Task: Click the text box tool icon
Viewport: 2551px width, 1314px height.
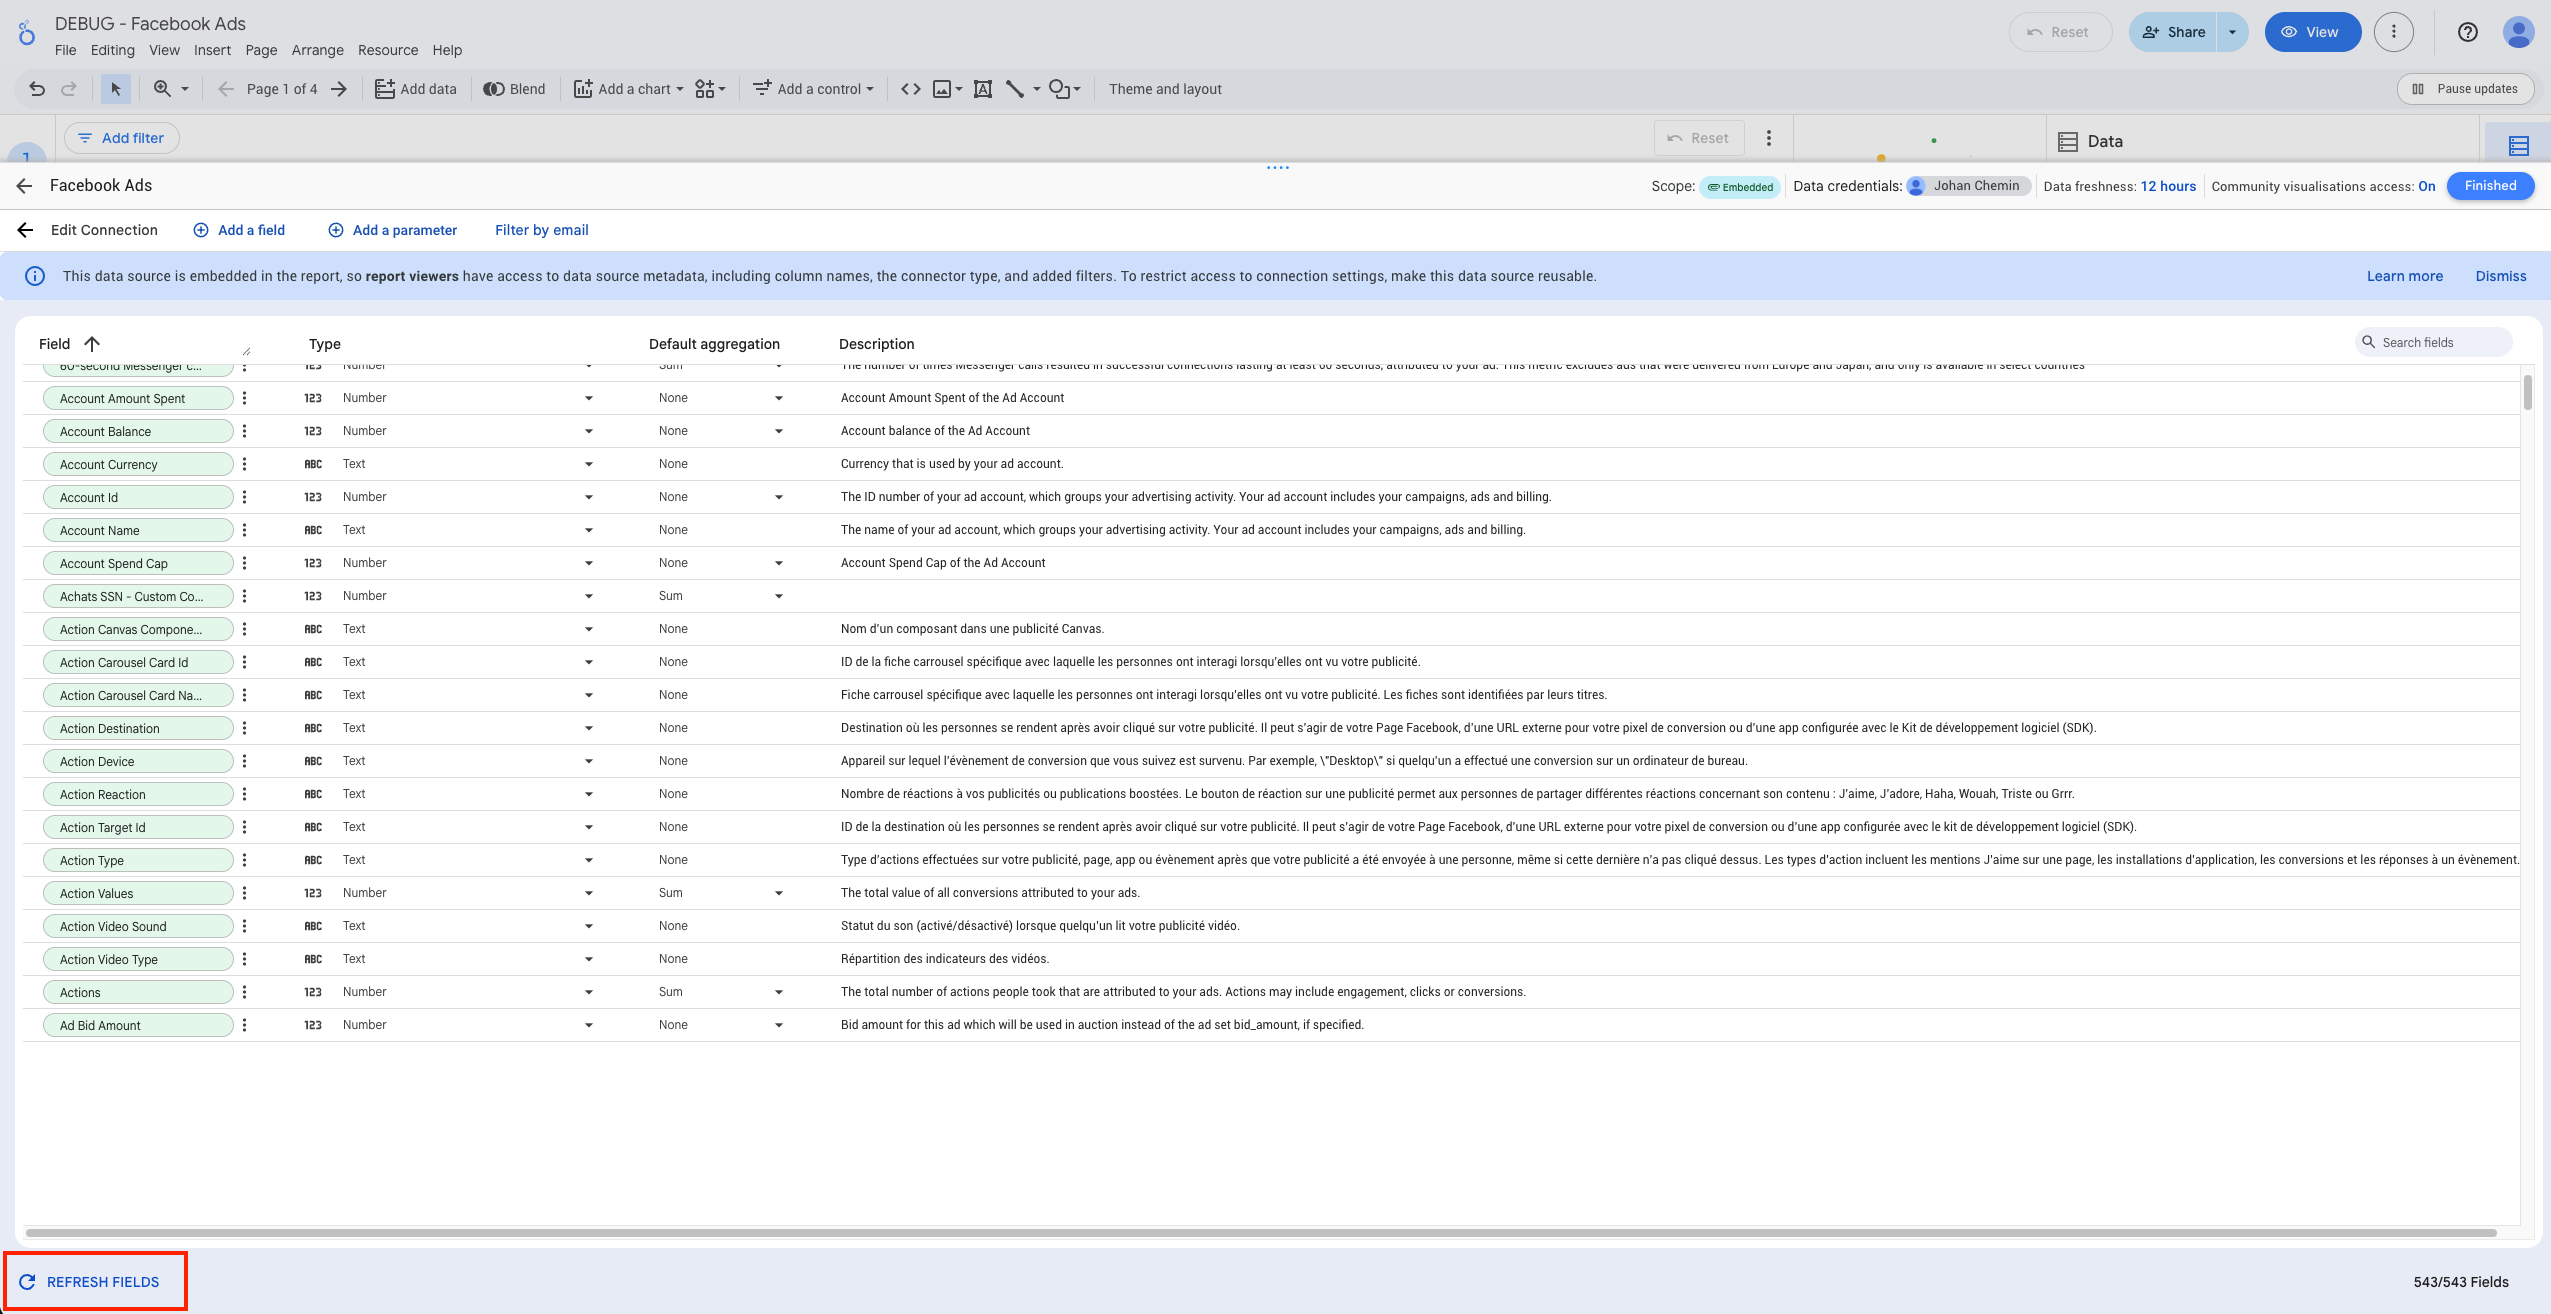Action: 982,89
